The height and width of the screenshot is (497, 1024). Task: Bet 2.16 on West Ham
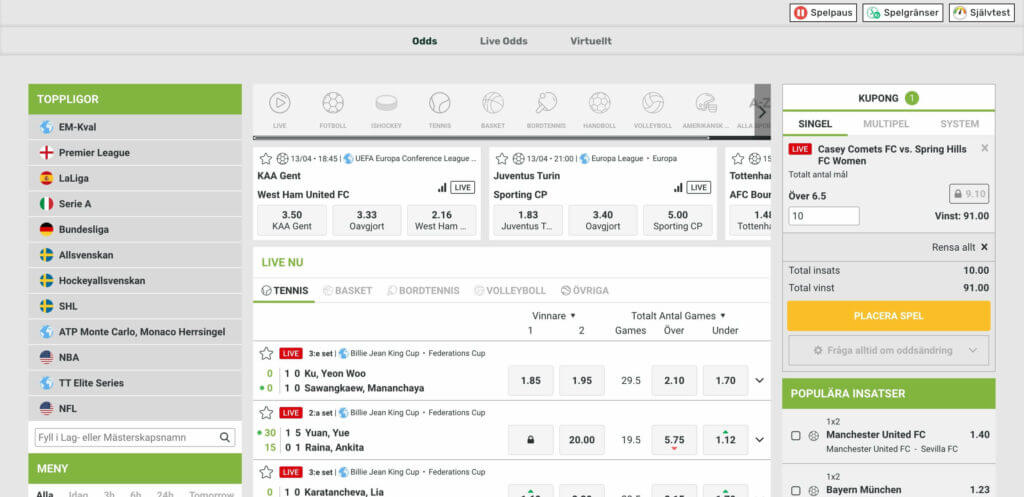coord(441,220)
